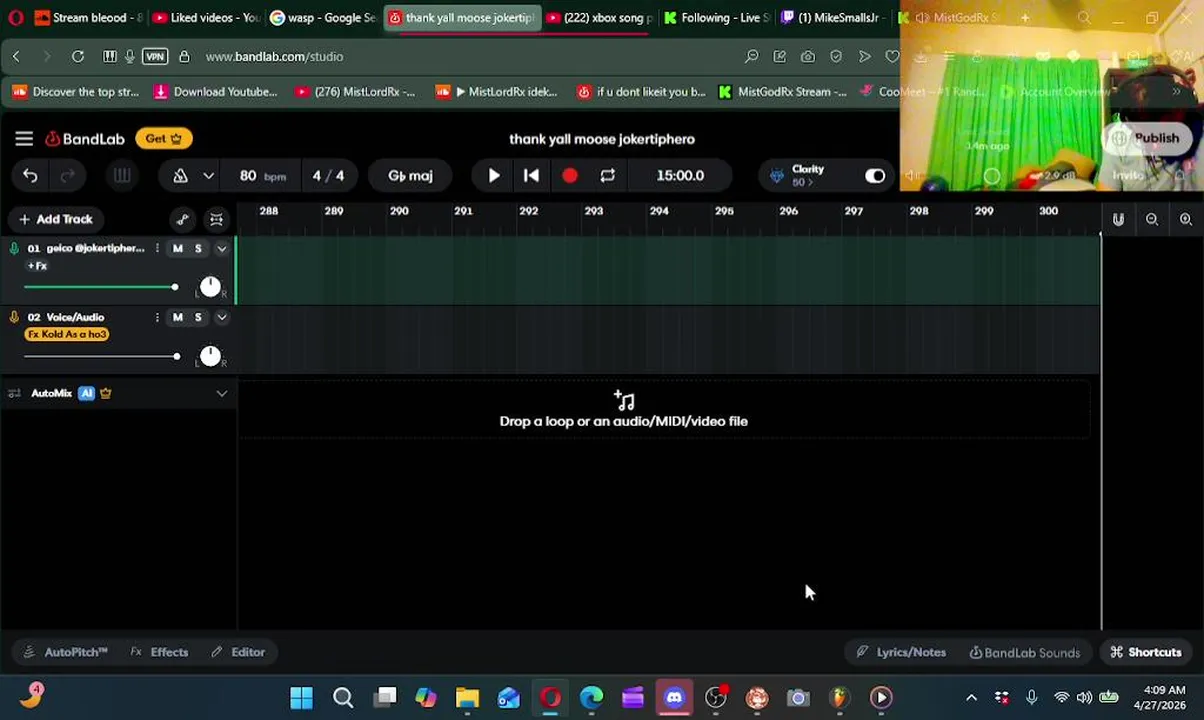
Task: Open the Fx Kold As a ho3 preset
Action: pyautogui.click(x=67, y=335)
